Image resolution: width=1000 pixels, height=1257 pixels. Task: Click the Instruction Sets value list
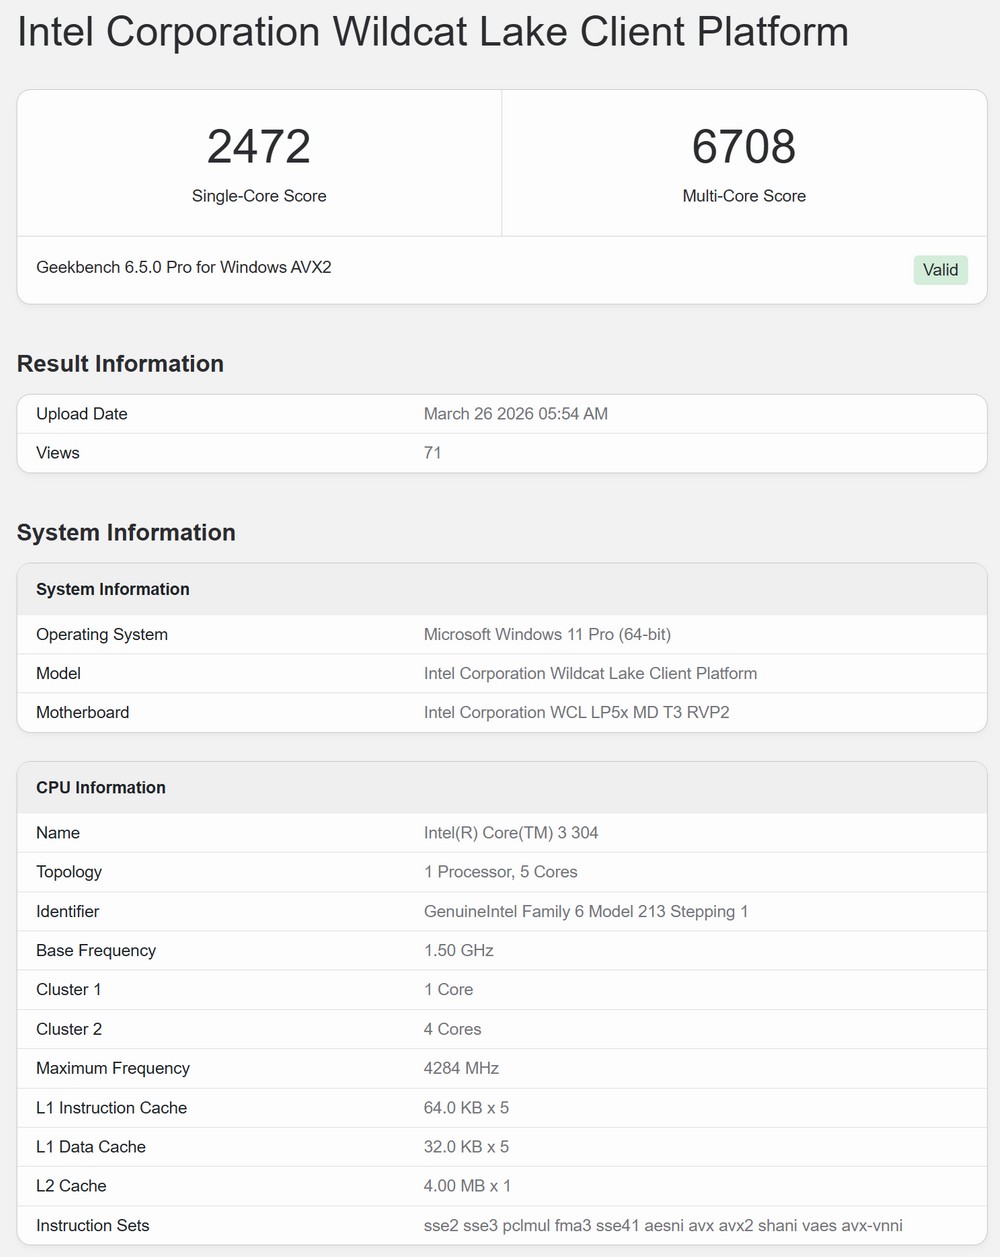click(662, 1226)
